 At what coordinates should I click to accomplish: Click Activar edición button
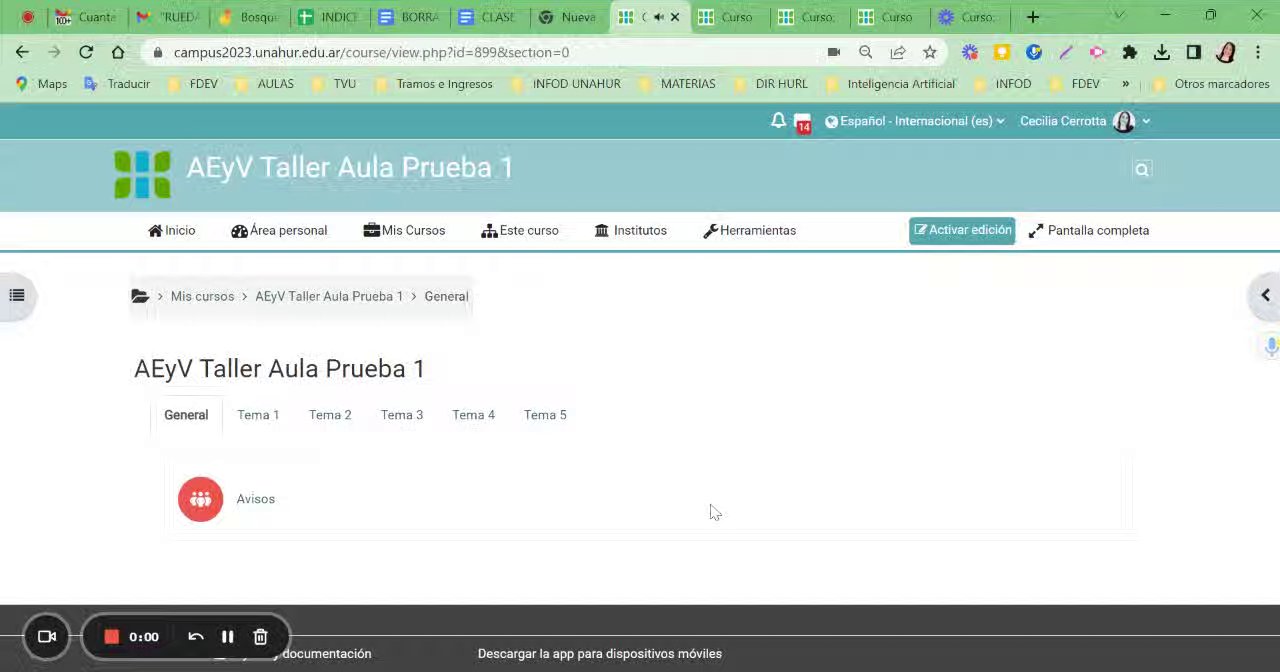[962, 230]
